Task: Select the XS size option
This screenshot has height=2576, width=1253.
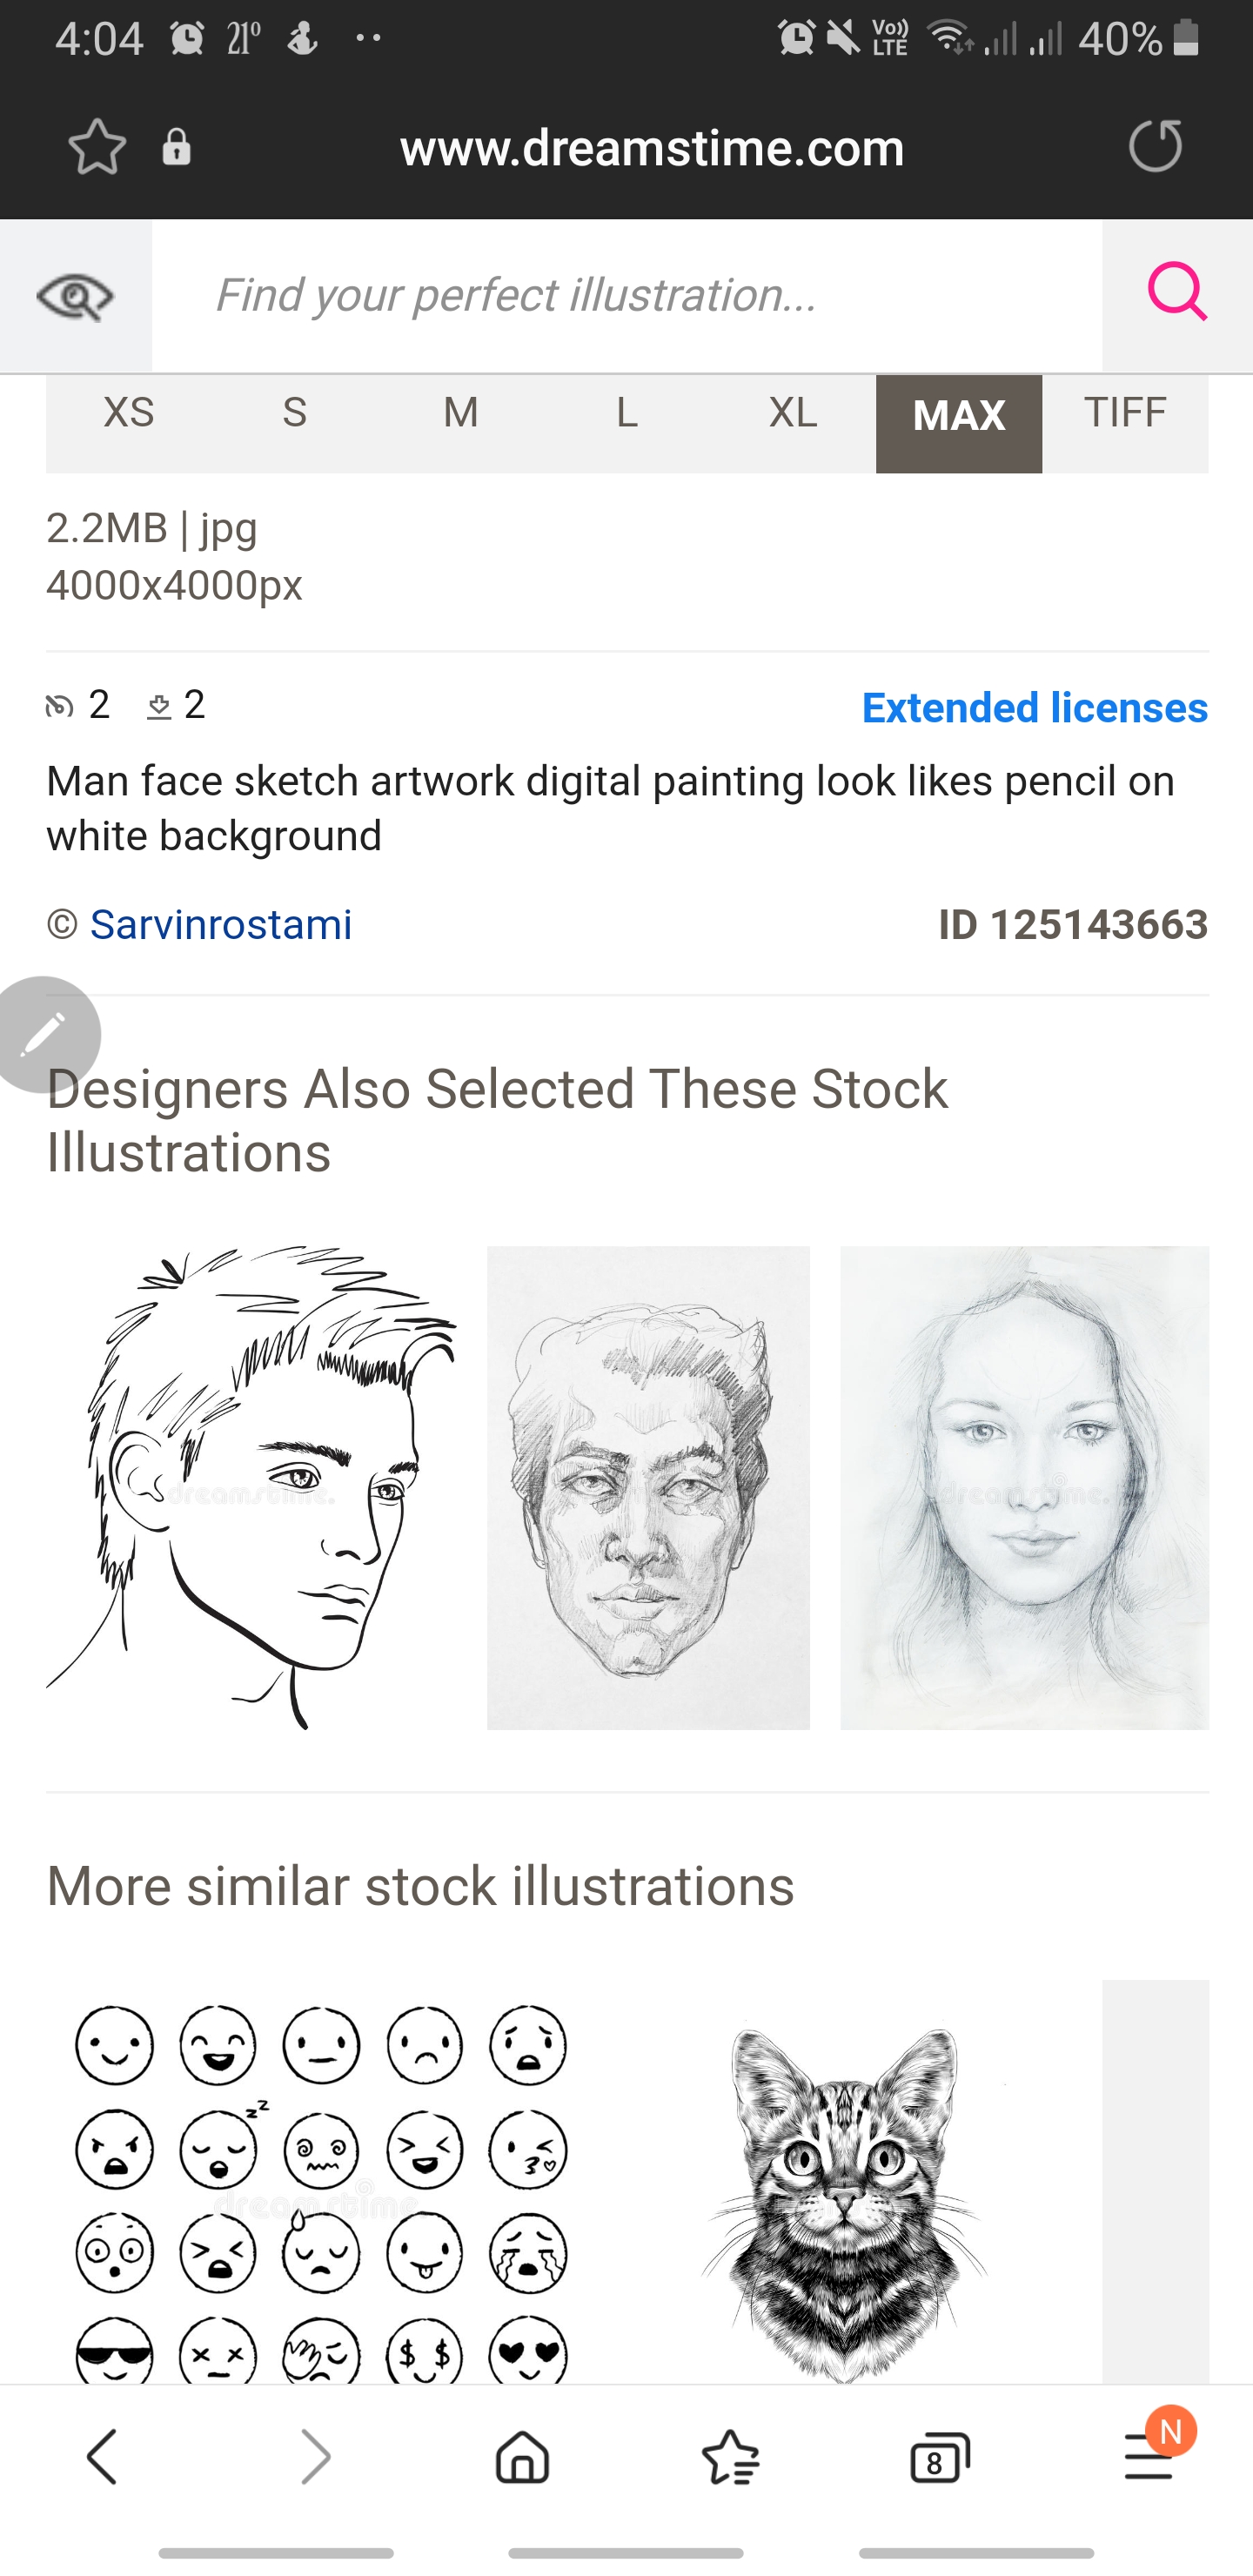Action: pyautogui.click(x=129, y=413)
